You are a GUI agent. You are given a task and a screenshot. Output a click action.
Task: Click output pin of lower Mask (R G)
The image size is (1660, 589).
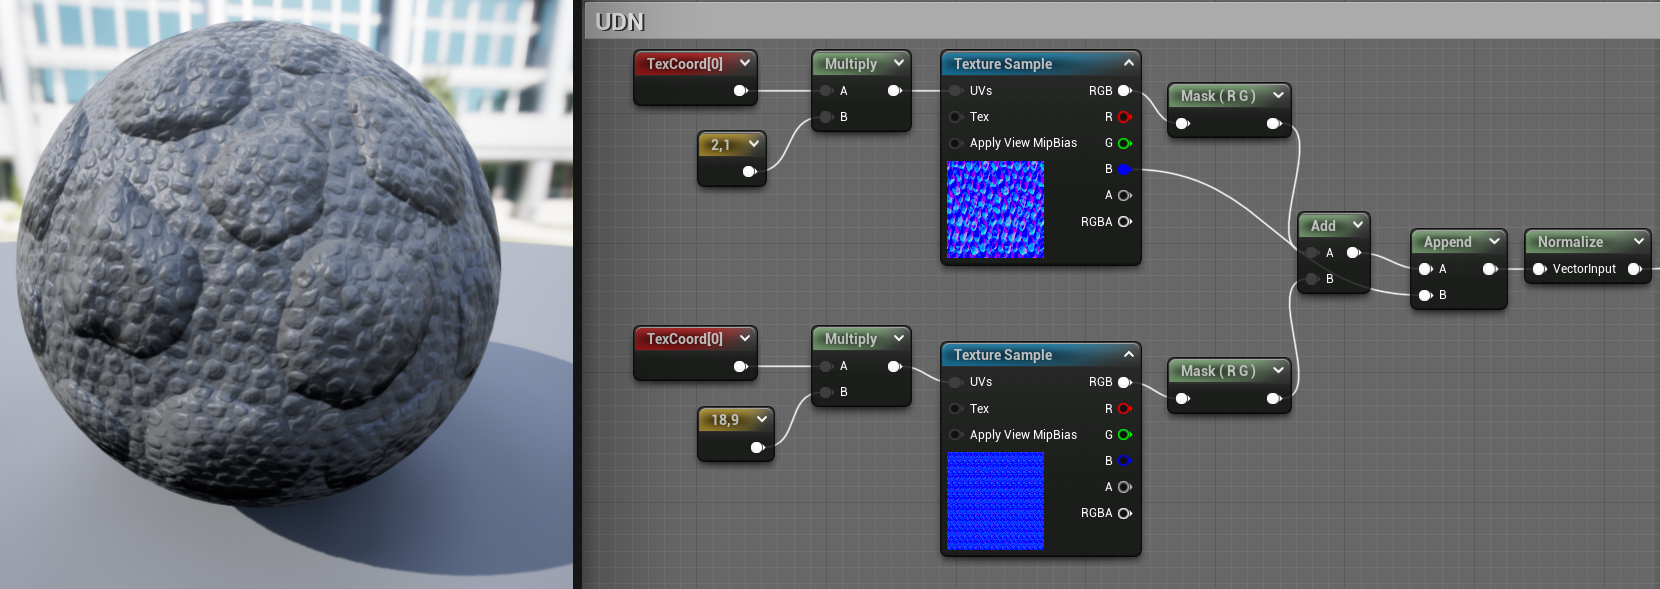[x=1274, y=399]
